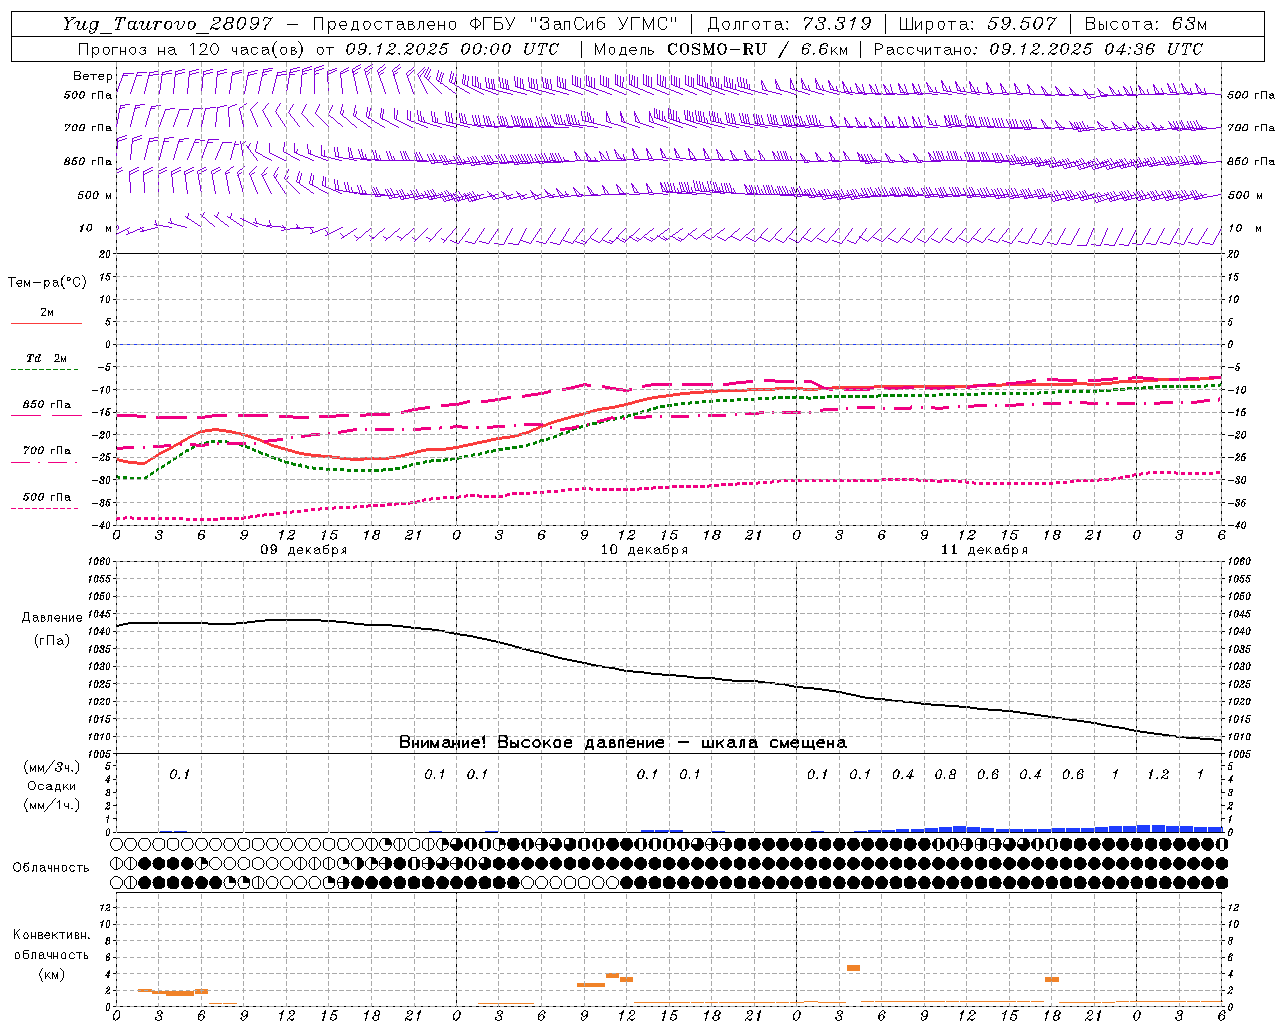Select the 'ФГБУ "ЗапСиб УГМС"' provider text
Image resolution: width=1280 pixels, height=1024 pixels.
pos(573,24)
